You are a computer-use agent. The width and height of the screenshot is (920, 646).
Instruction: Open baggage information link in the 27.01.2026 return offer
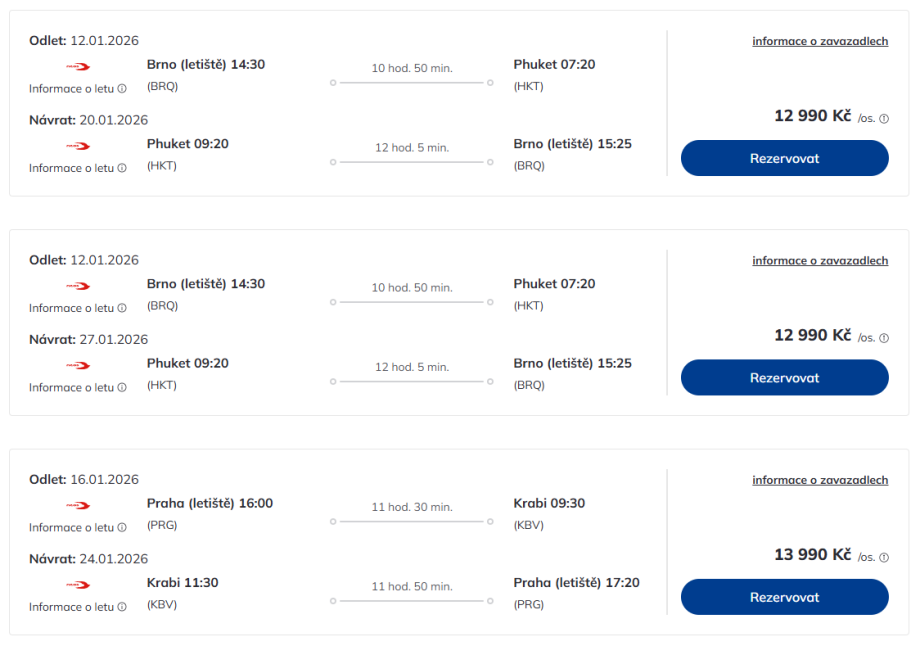[x=820, y=261]
